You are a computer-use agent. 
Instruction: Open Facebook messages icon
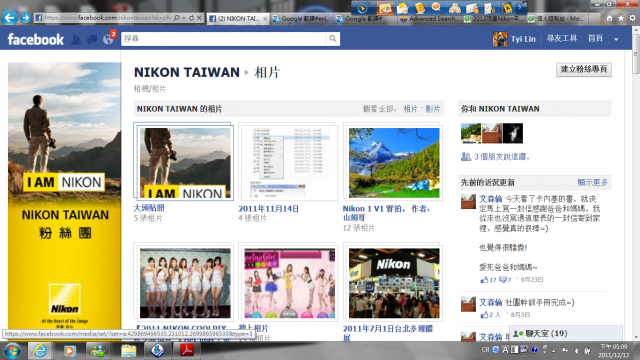92,39
